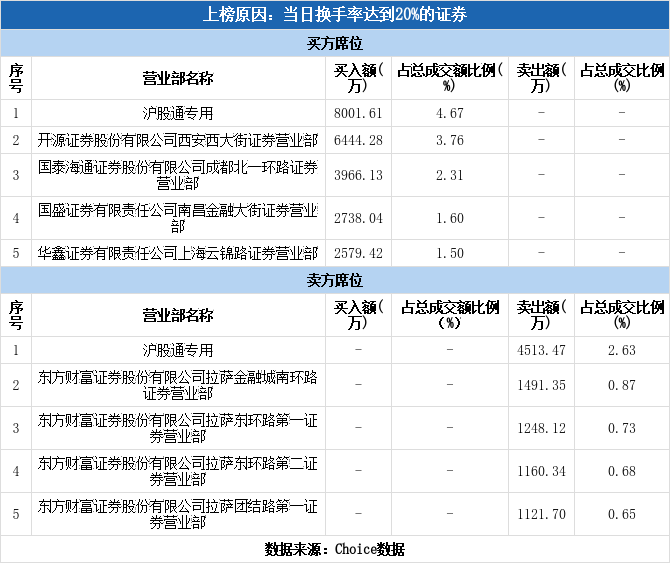Click the percentage 0.65
Image resolution: width=670 pixels, height=563 pixels.
click(622, 514)
